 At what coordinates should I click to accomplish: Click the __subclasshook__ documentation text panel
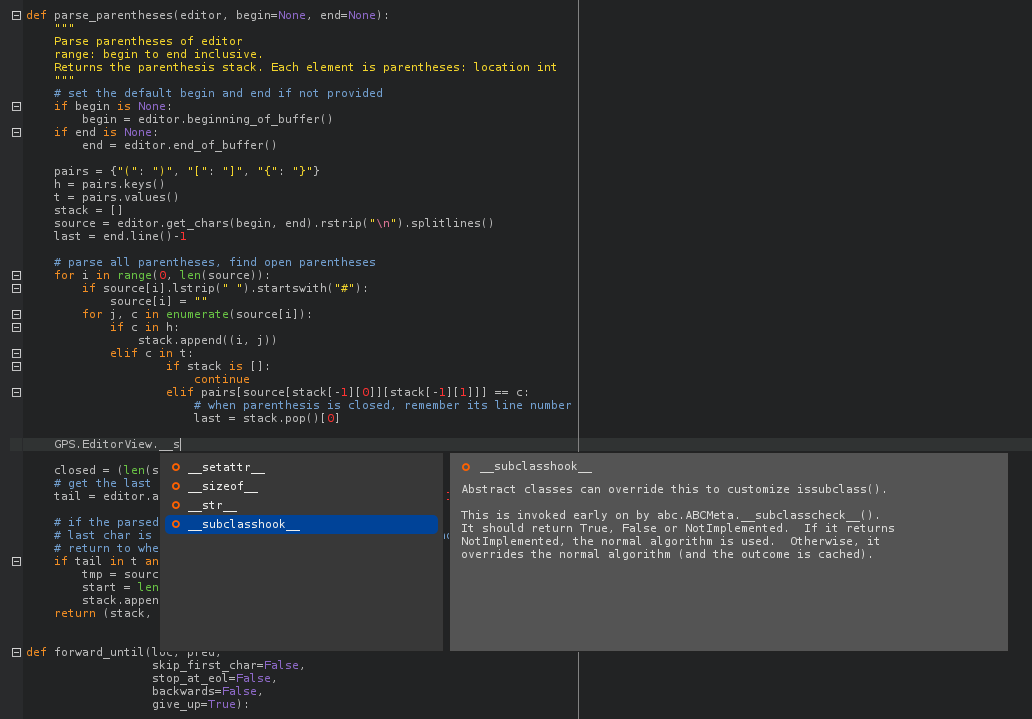coord(728,560)
